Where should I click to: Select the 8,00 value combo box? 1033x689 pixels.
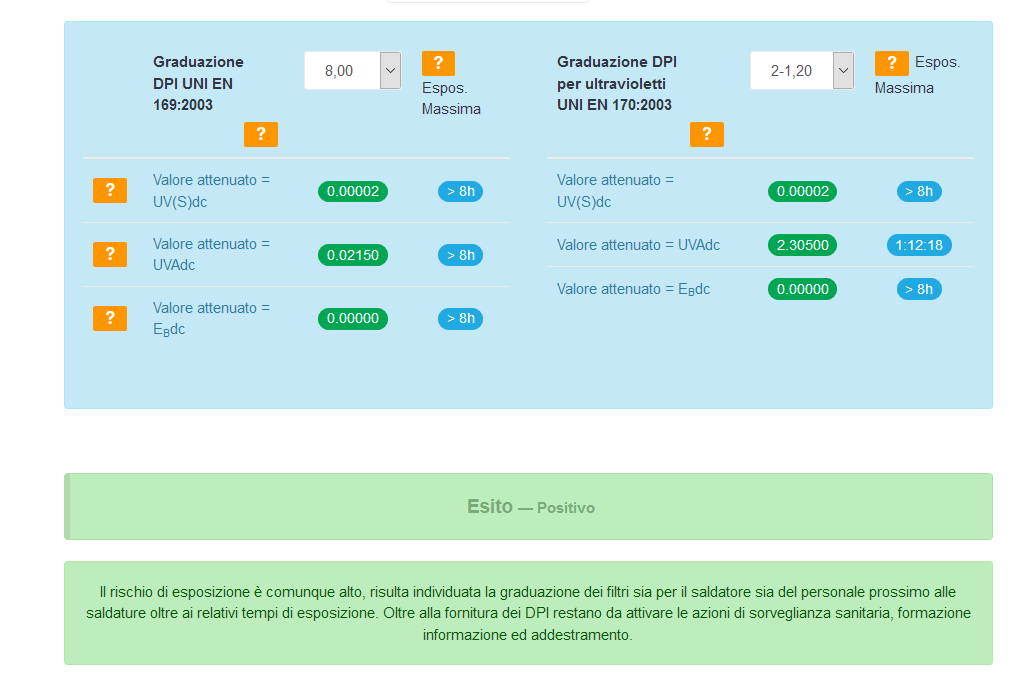352,70
